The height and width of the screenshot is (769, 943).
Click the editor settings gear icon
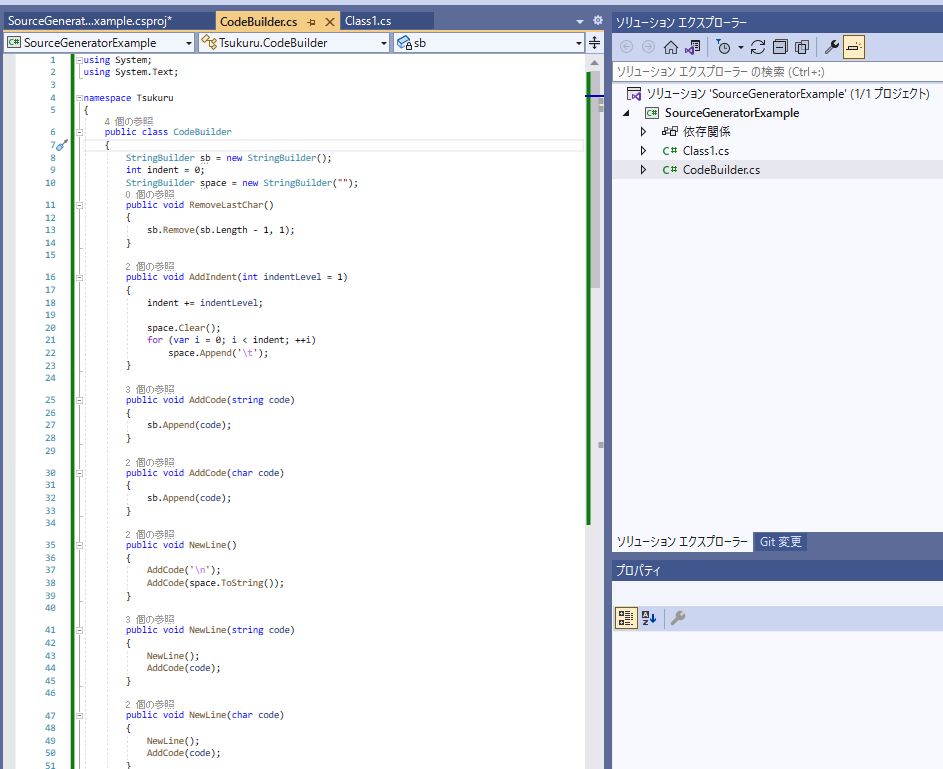tap(597, 18)
